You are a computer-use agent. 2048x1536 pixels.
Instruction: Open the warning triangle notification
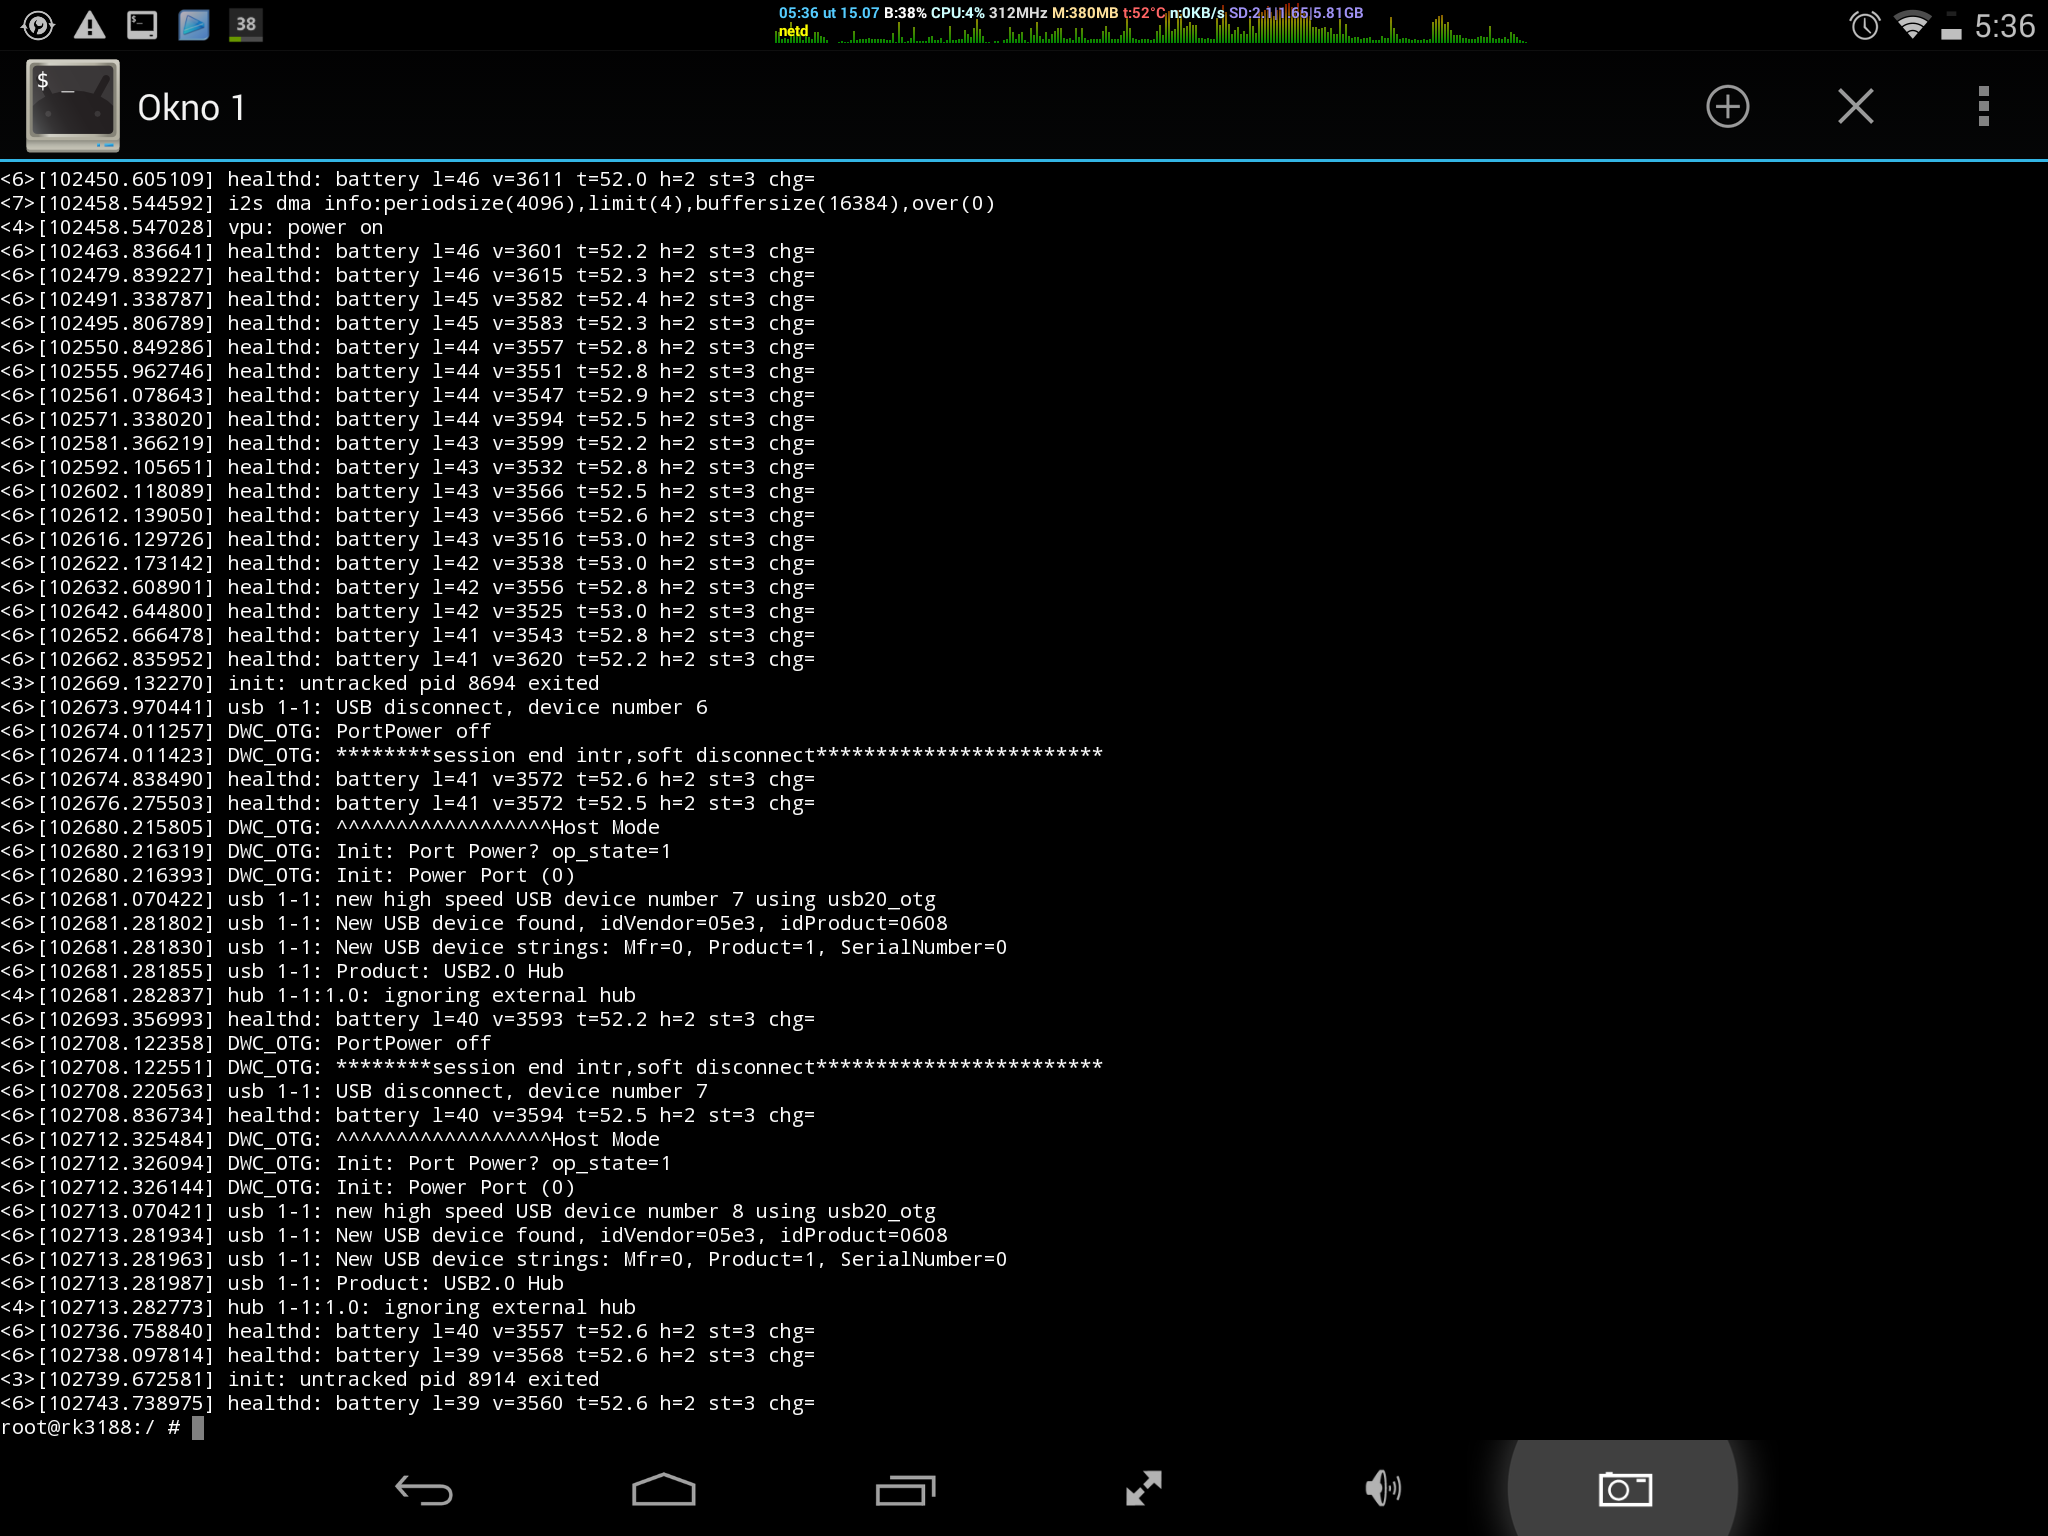90,25
